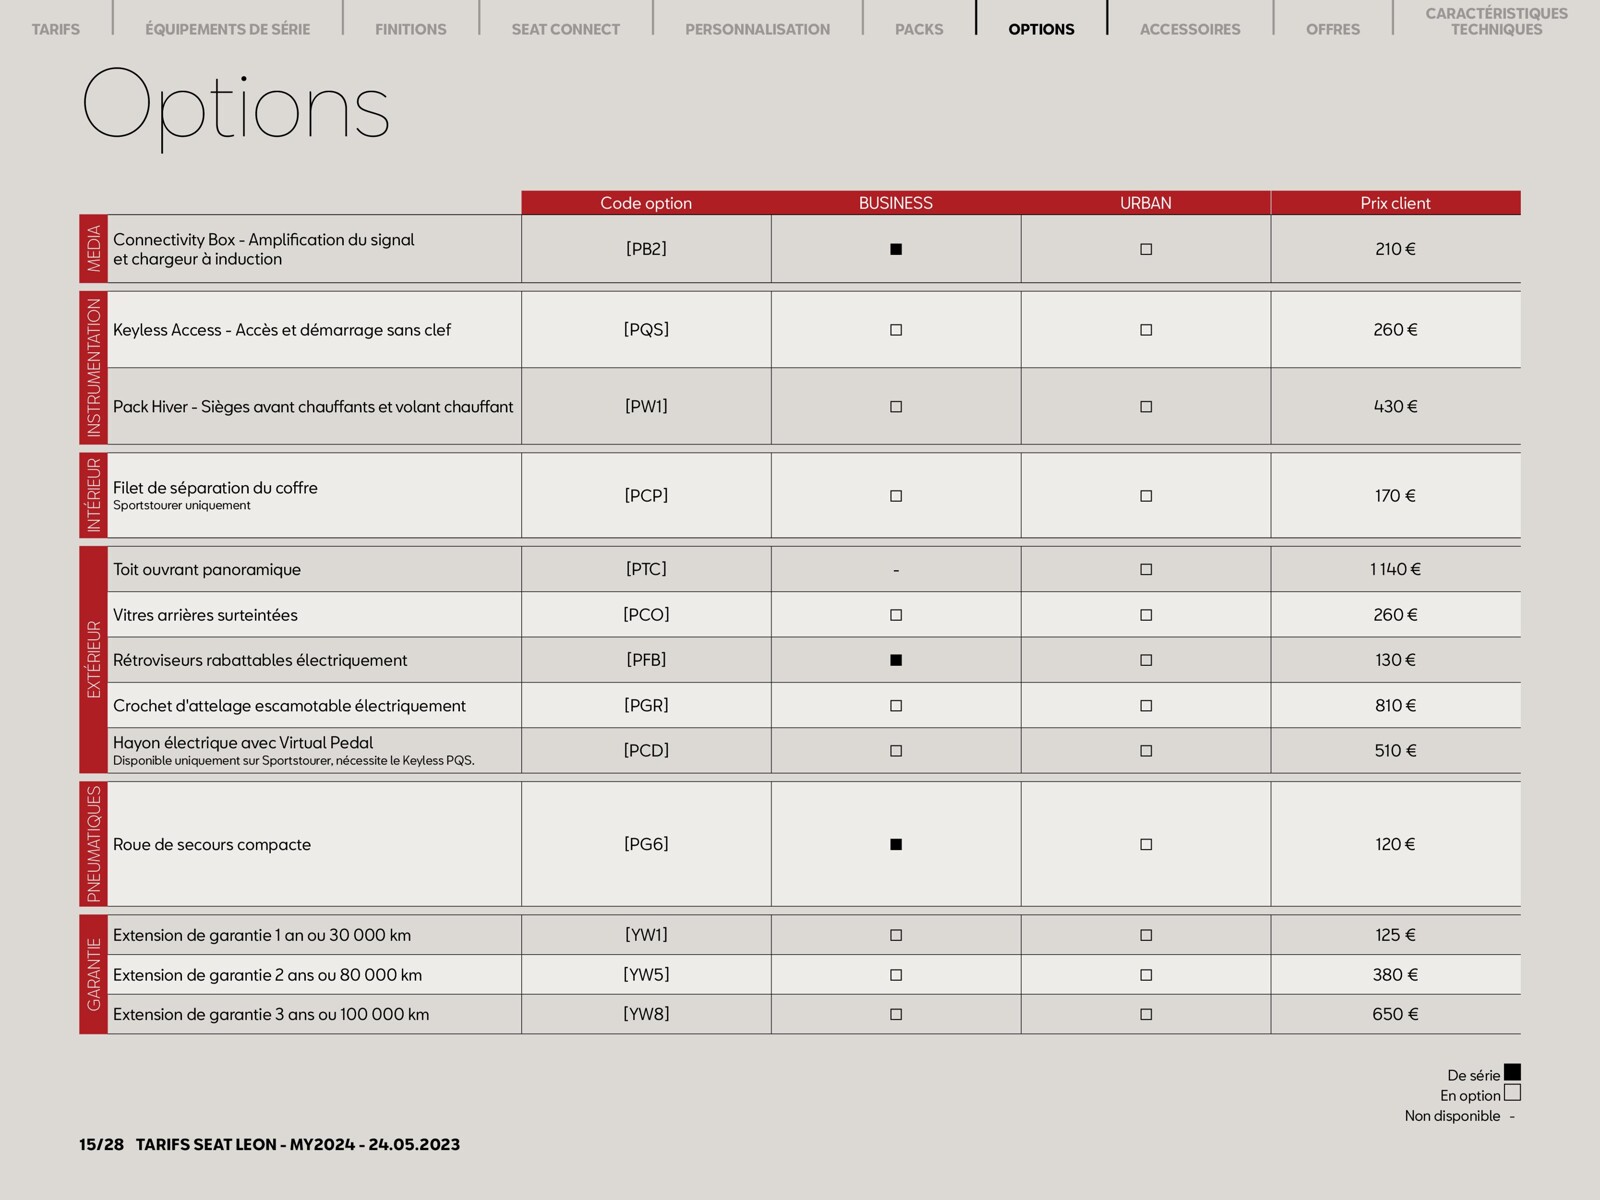Click the Code option column header
This screenshot has height=1200, width=1600.
[646, 203]
